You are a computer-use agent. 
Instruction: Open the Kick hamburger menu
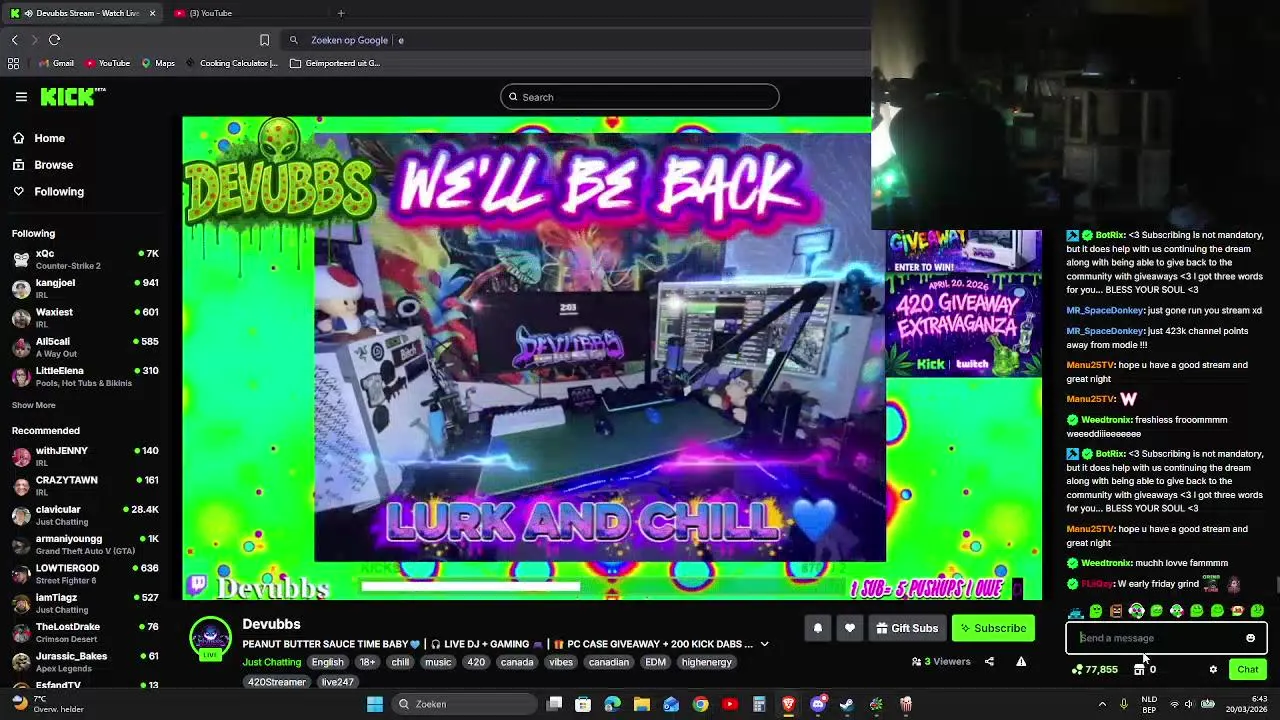[21, 97]
